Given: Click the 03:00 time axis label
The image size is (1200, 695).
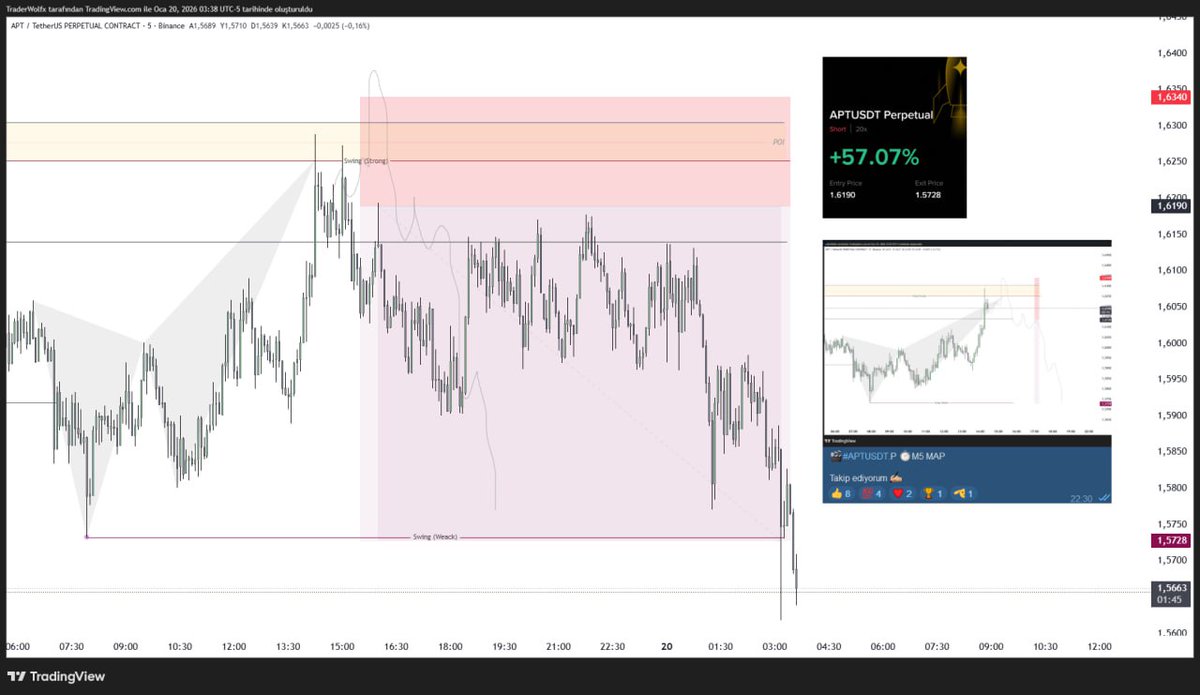Looking at the screenshot, I should click(774, 647).
